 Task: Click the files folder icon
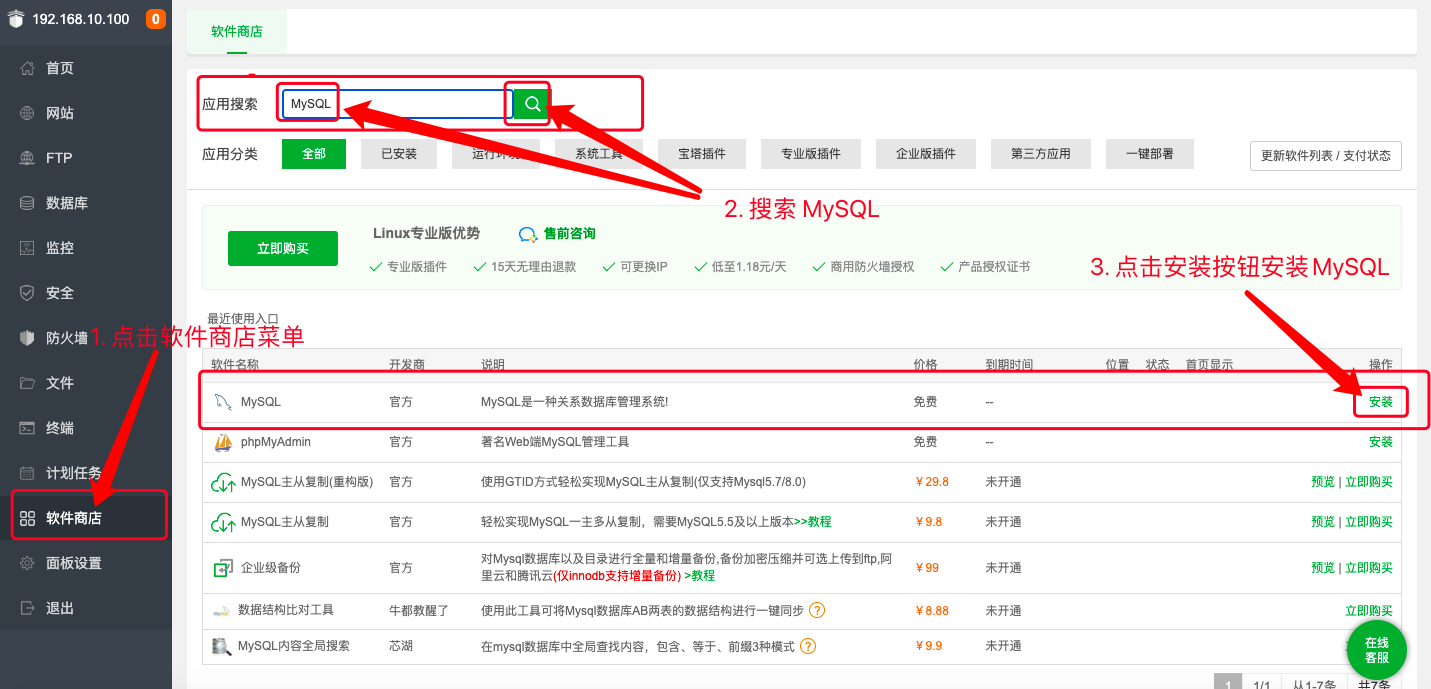tap(28, 383)
